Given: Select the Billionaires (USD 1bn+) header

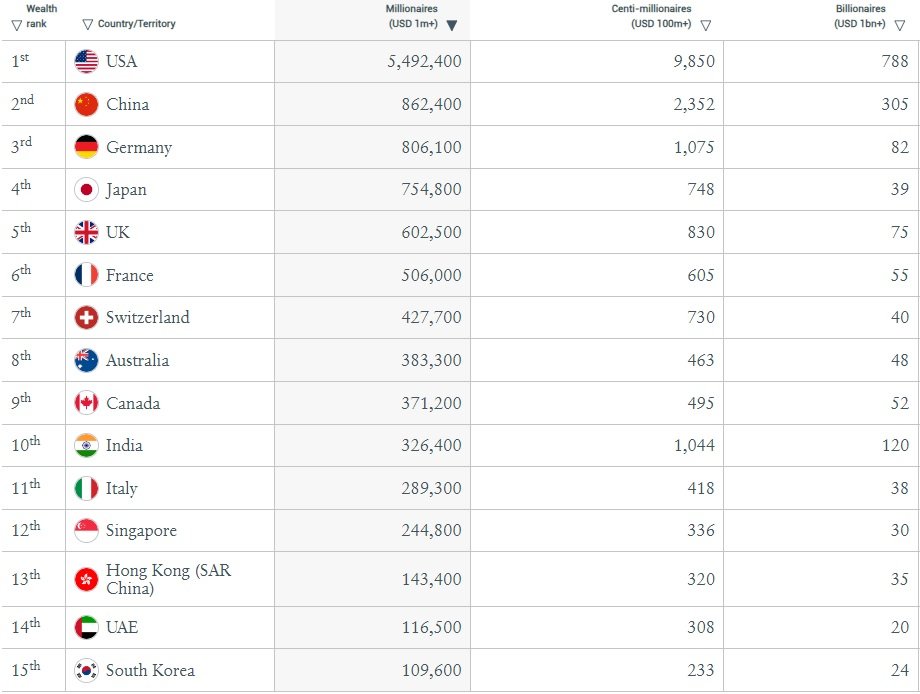Looking at the screenshot, I should (860, 16).
